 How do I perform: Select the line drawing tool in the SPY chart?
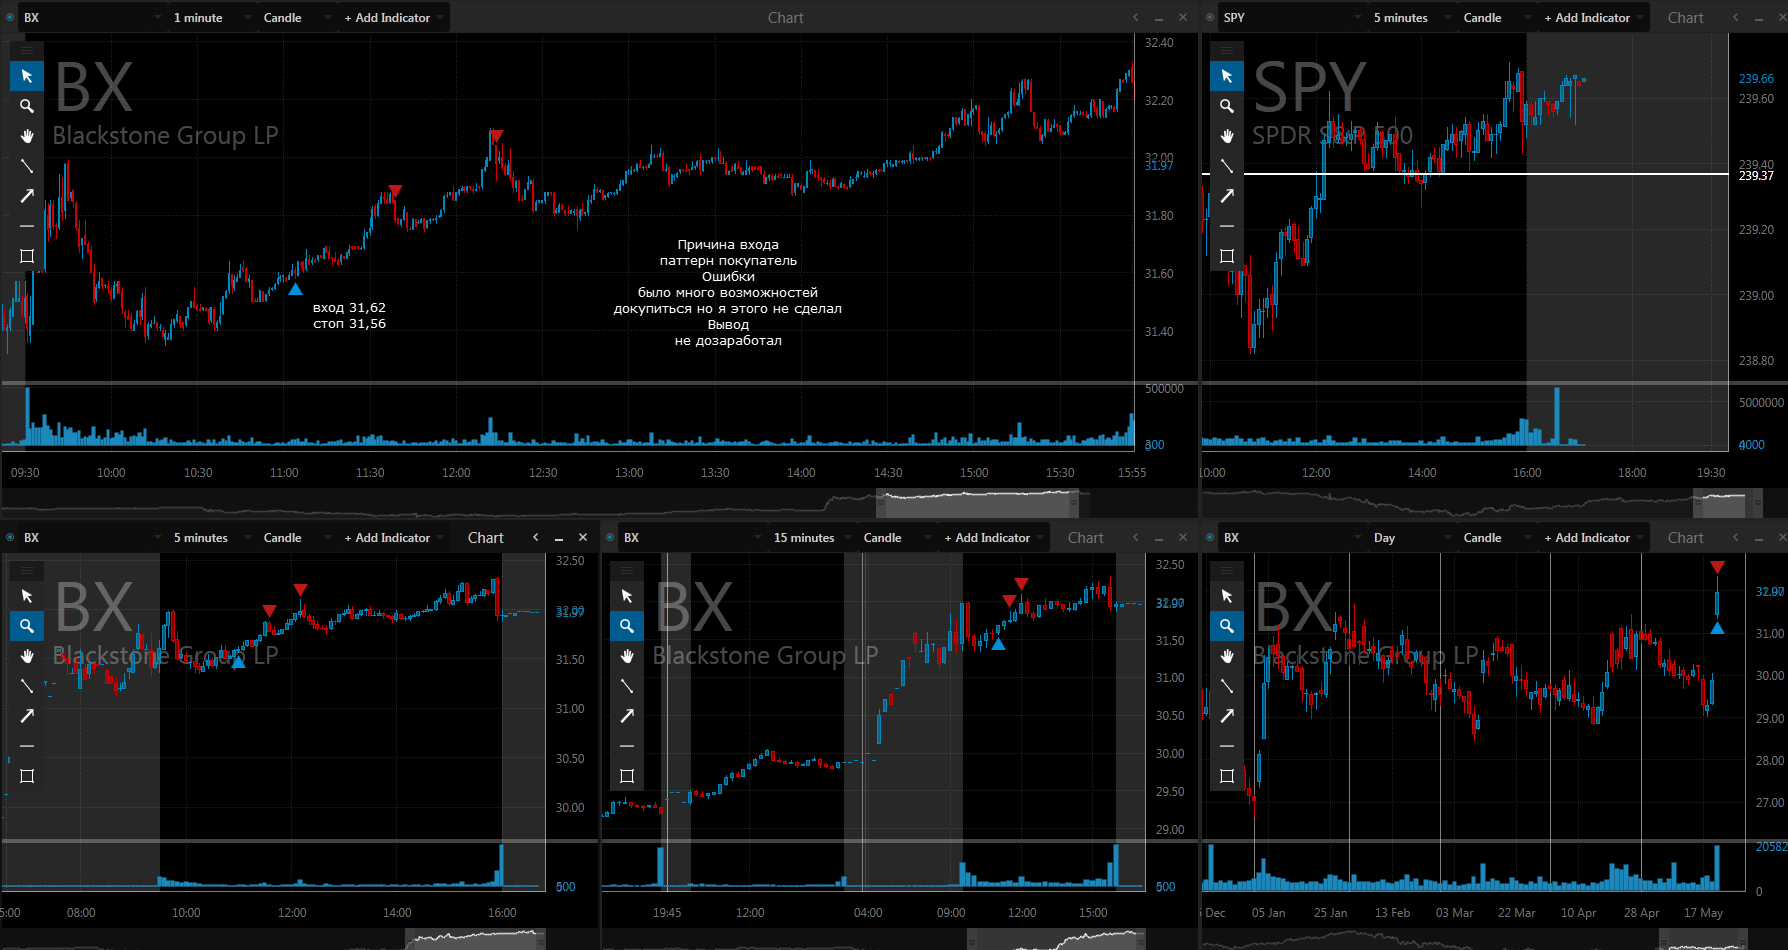(1227, 166)
